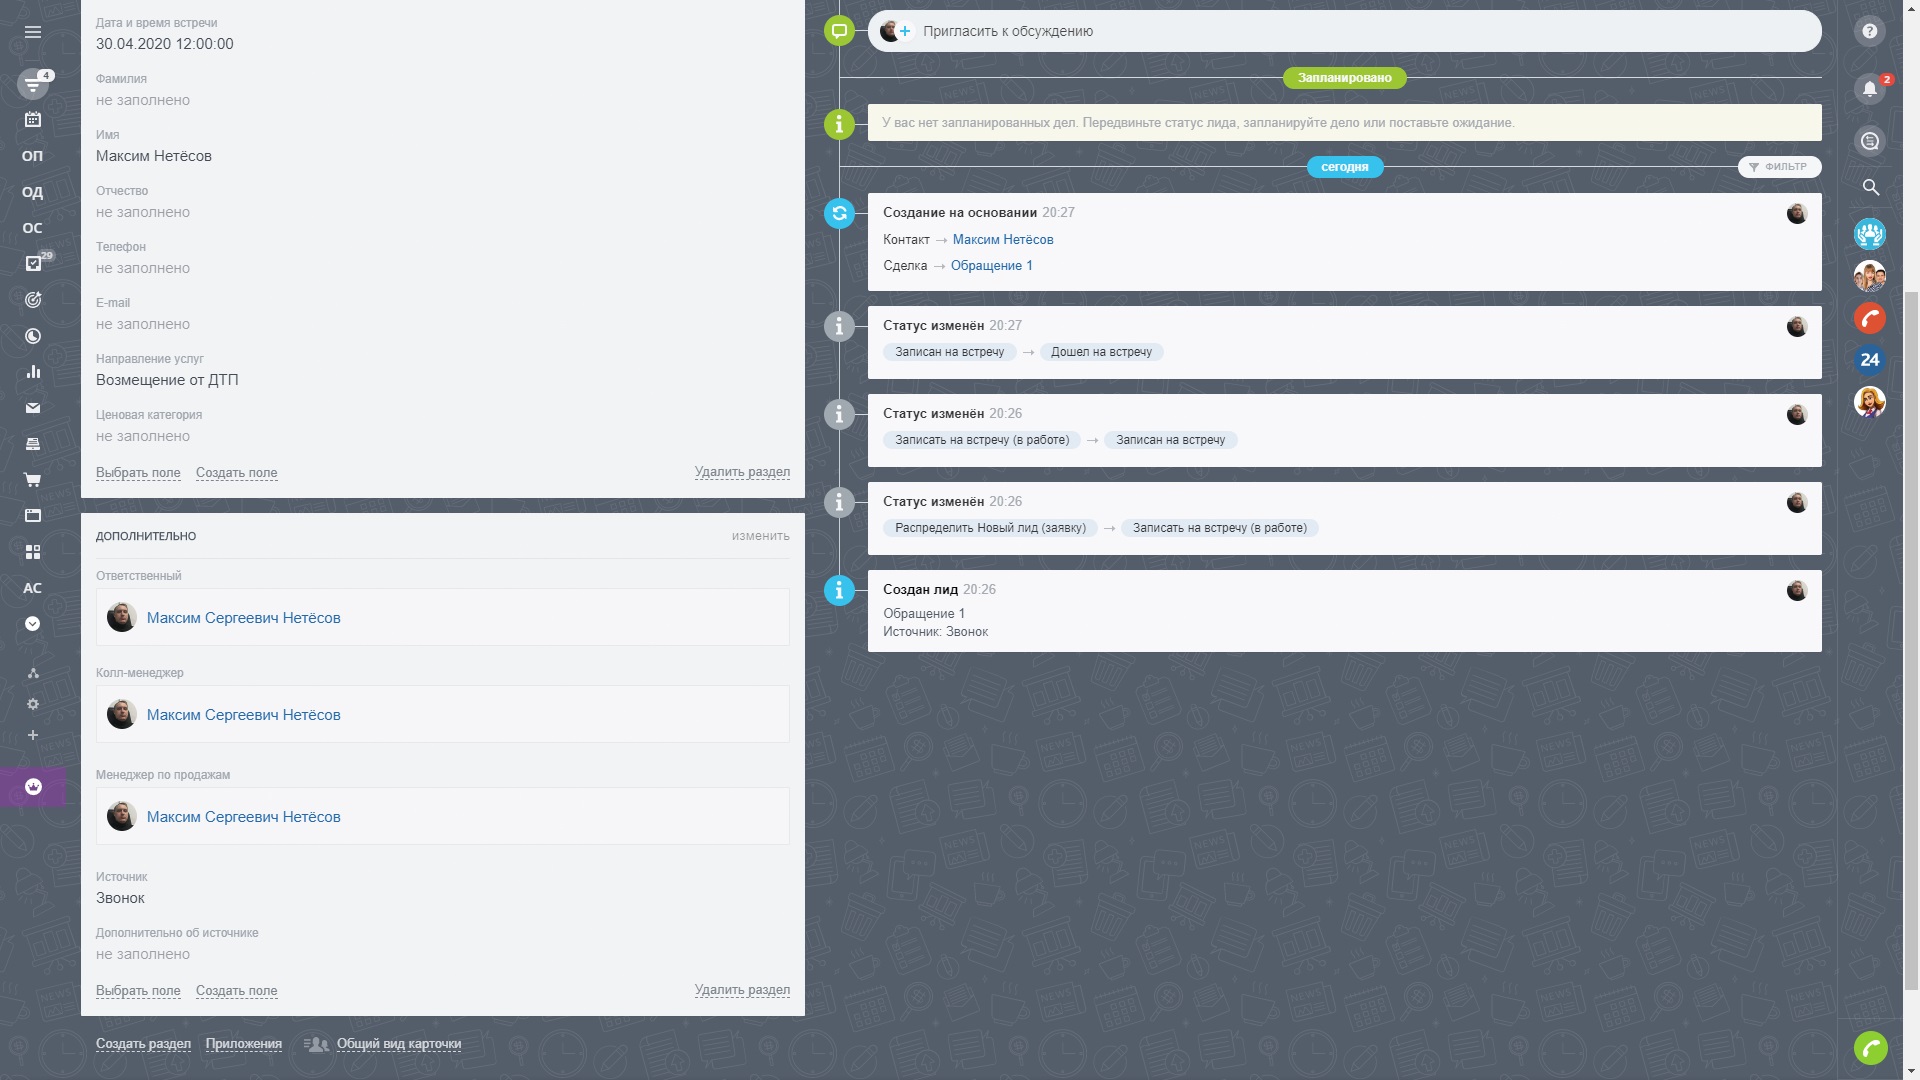Open the Обращение 1 deal link
The image size is (1920, 1080).
[x=991, y=266]
